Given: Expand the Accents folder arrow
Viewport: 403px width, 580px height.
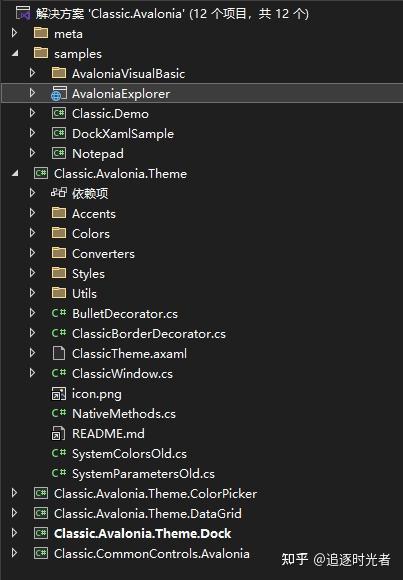Looking at the screenshot, I should point(33,213).
